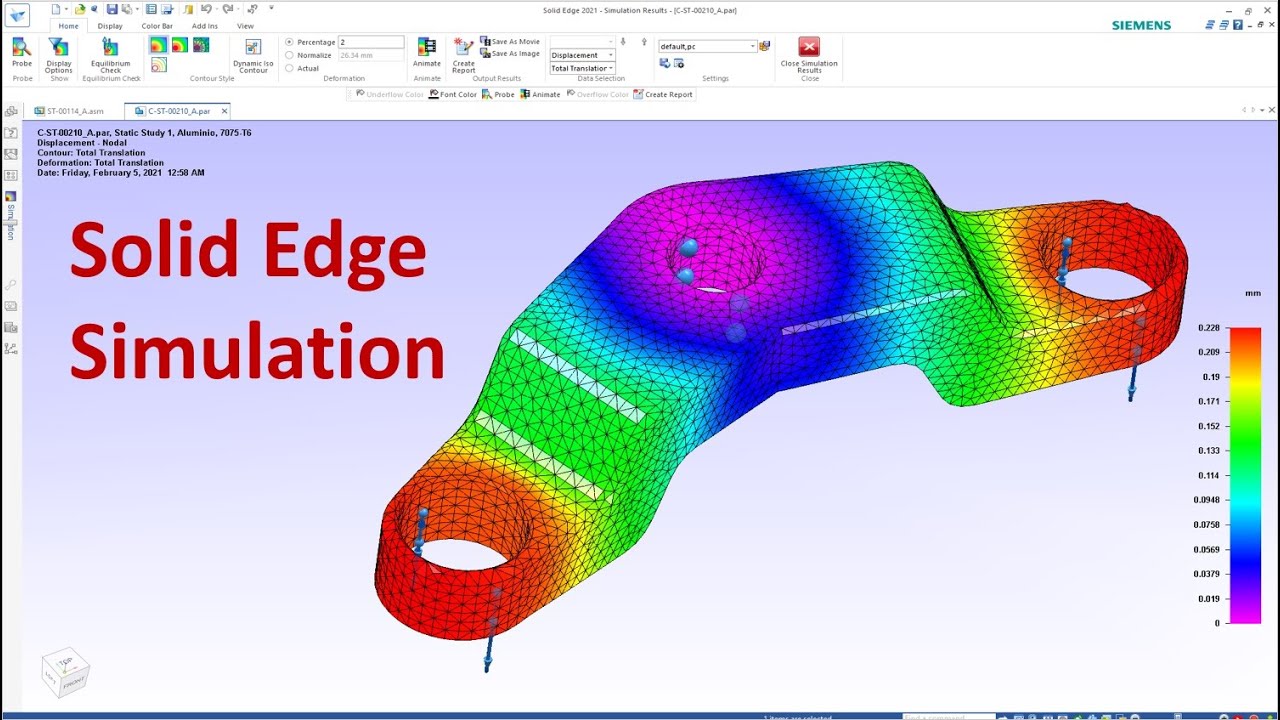Click the down arrow in Data Selection
Screen dimensions: 1280x720
click(x=623, y=42)
